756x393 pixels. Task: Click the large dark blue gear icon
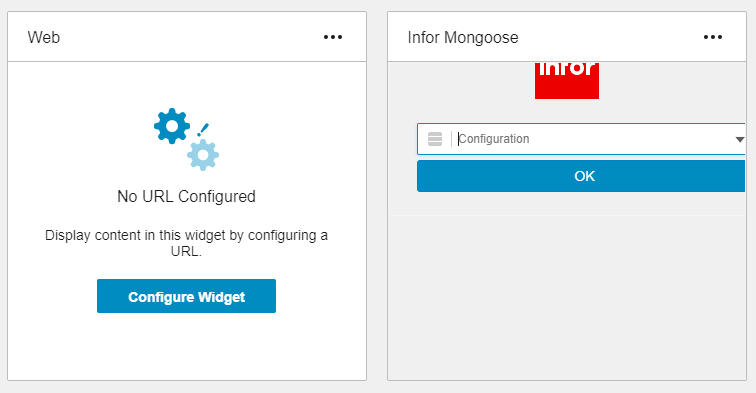click(172, 126)
